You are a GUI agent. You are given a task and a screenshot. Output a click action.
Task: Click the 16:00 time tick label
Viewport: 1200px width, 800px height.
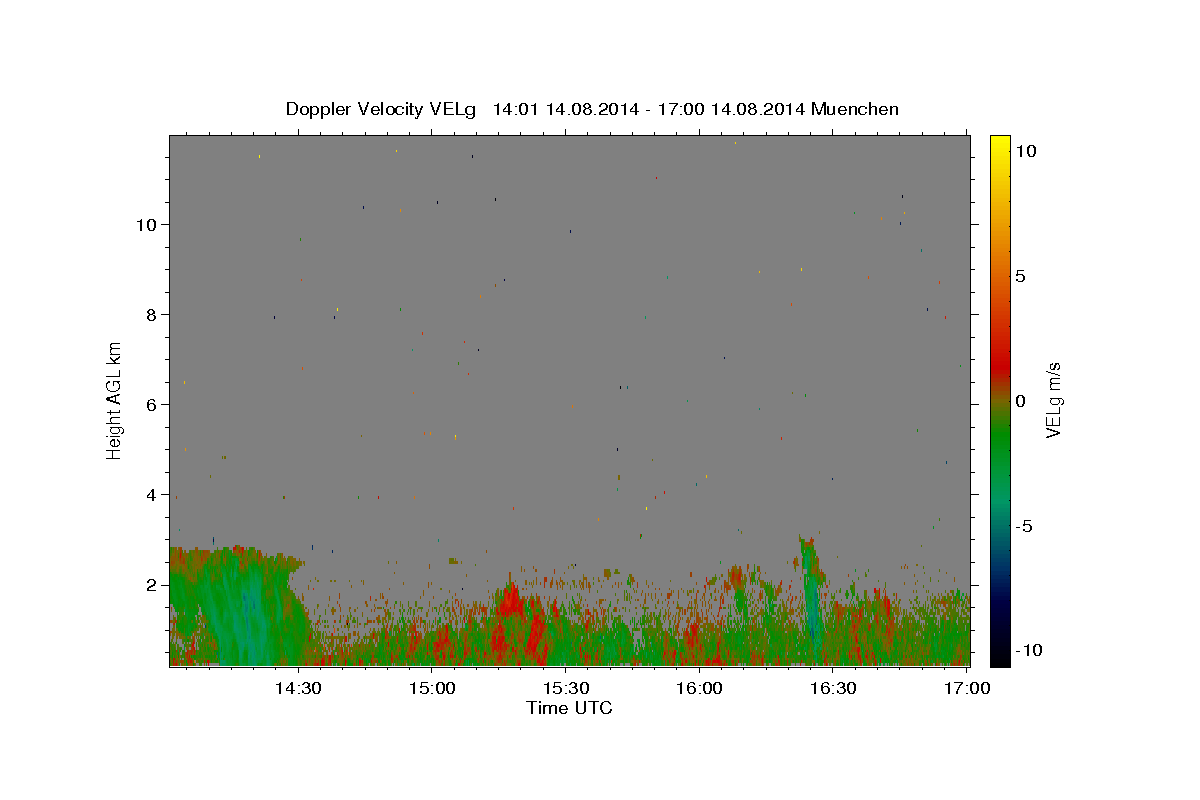tap(699, 688)
